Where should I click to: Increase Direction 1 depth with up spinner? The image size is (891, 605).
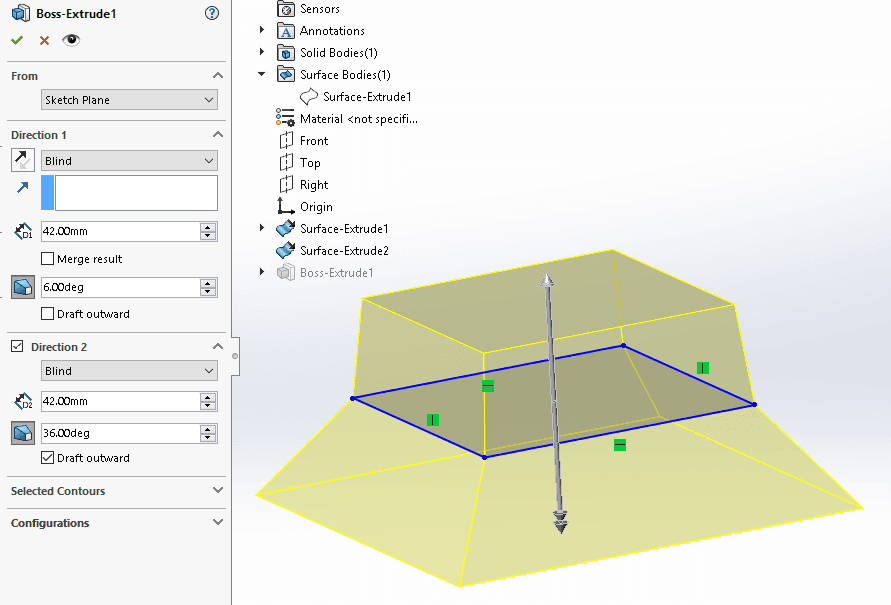tap(208, 227)
